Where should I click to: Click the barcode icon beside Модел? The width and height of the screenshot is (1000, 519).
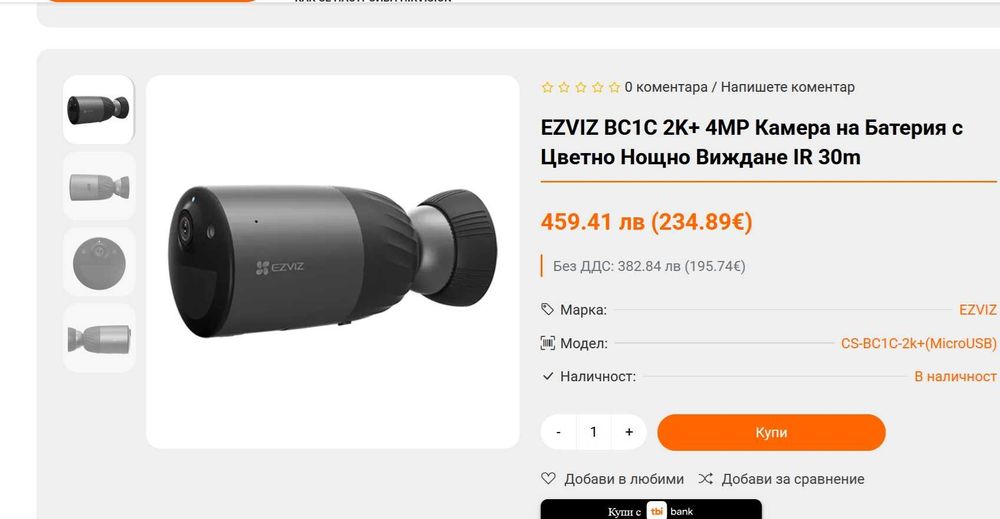pyautogui.click(x=547, y=343)
